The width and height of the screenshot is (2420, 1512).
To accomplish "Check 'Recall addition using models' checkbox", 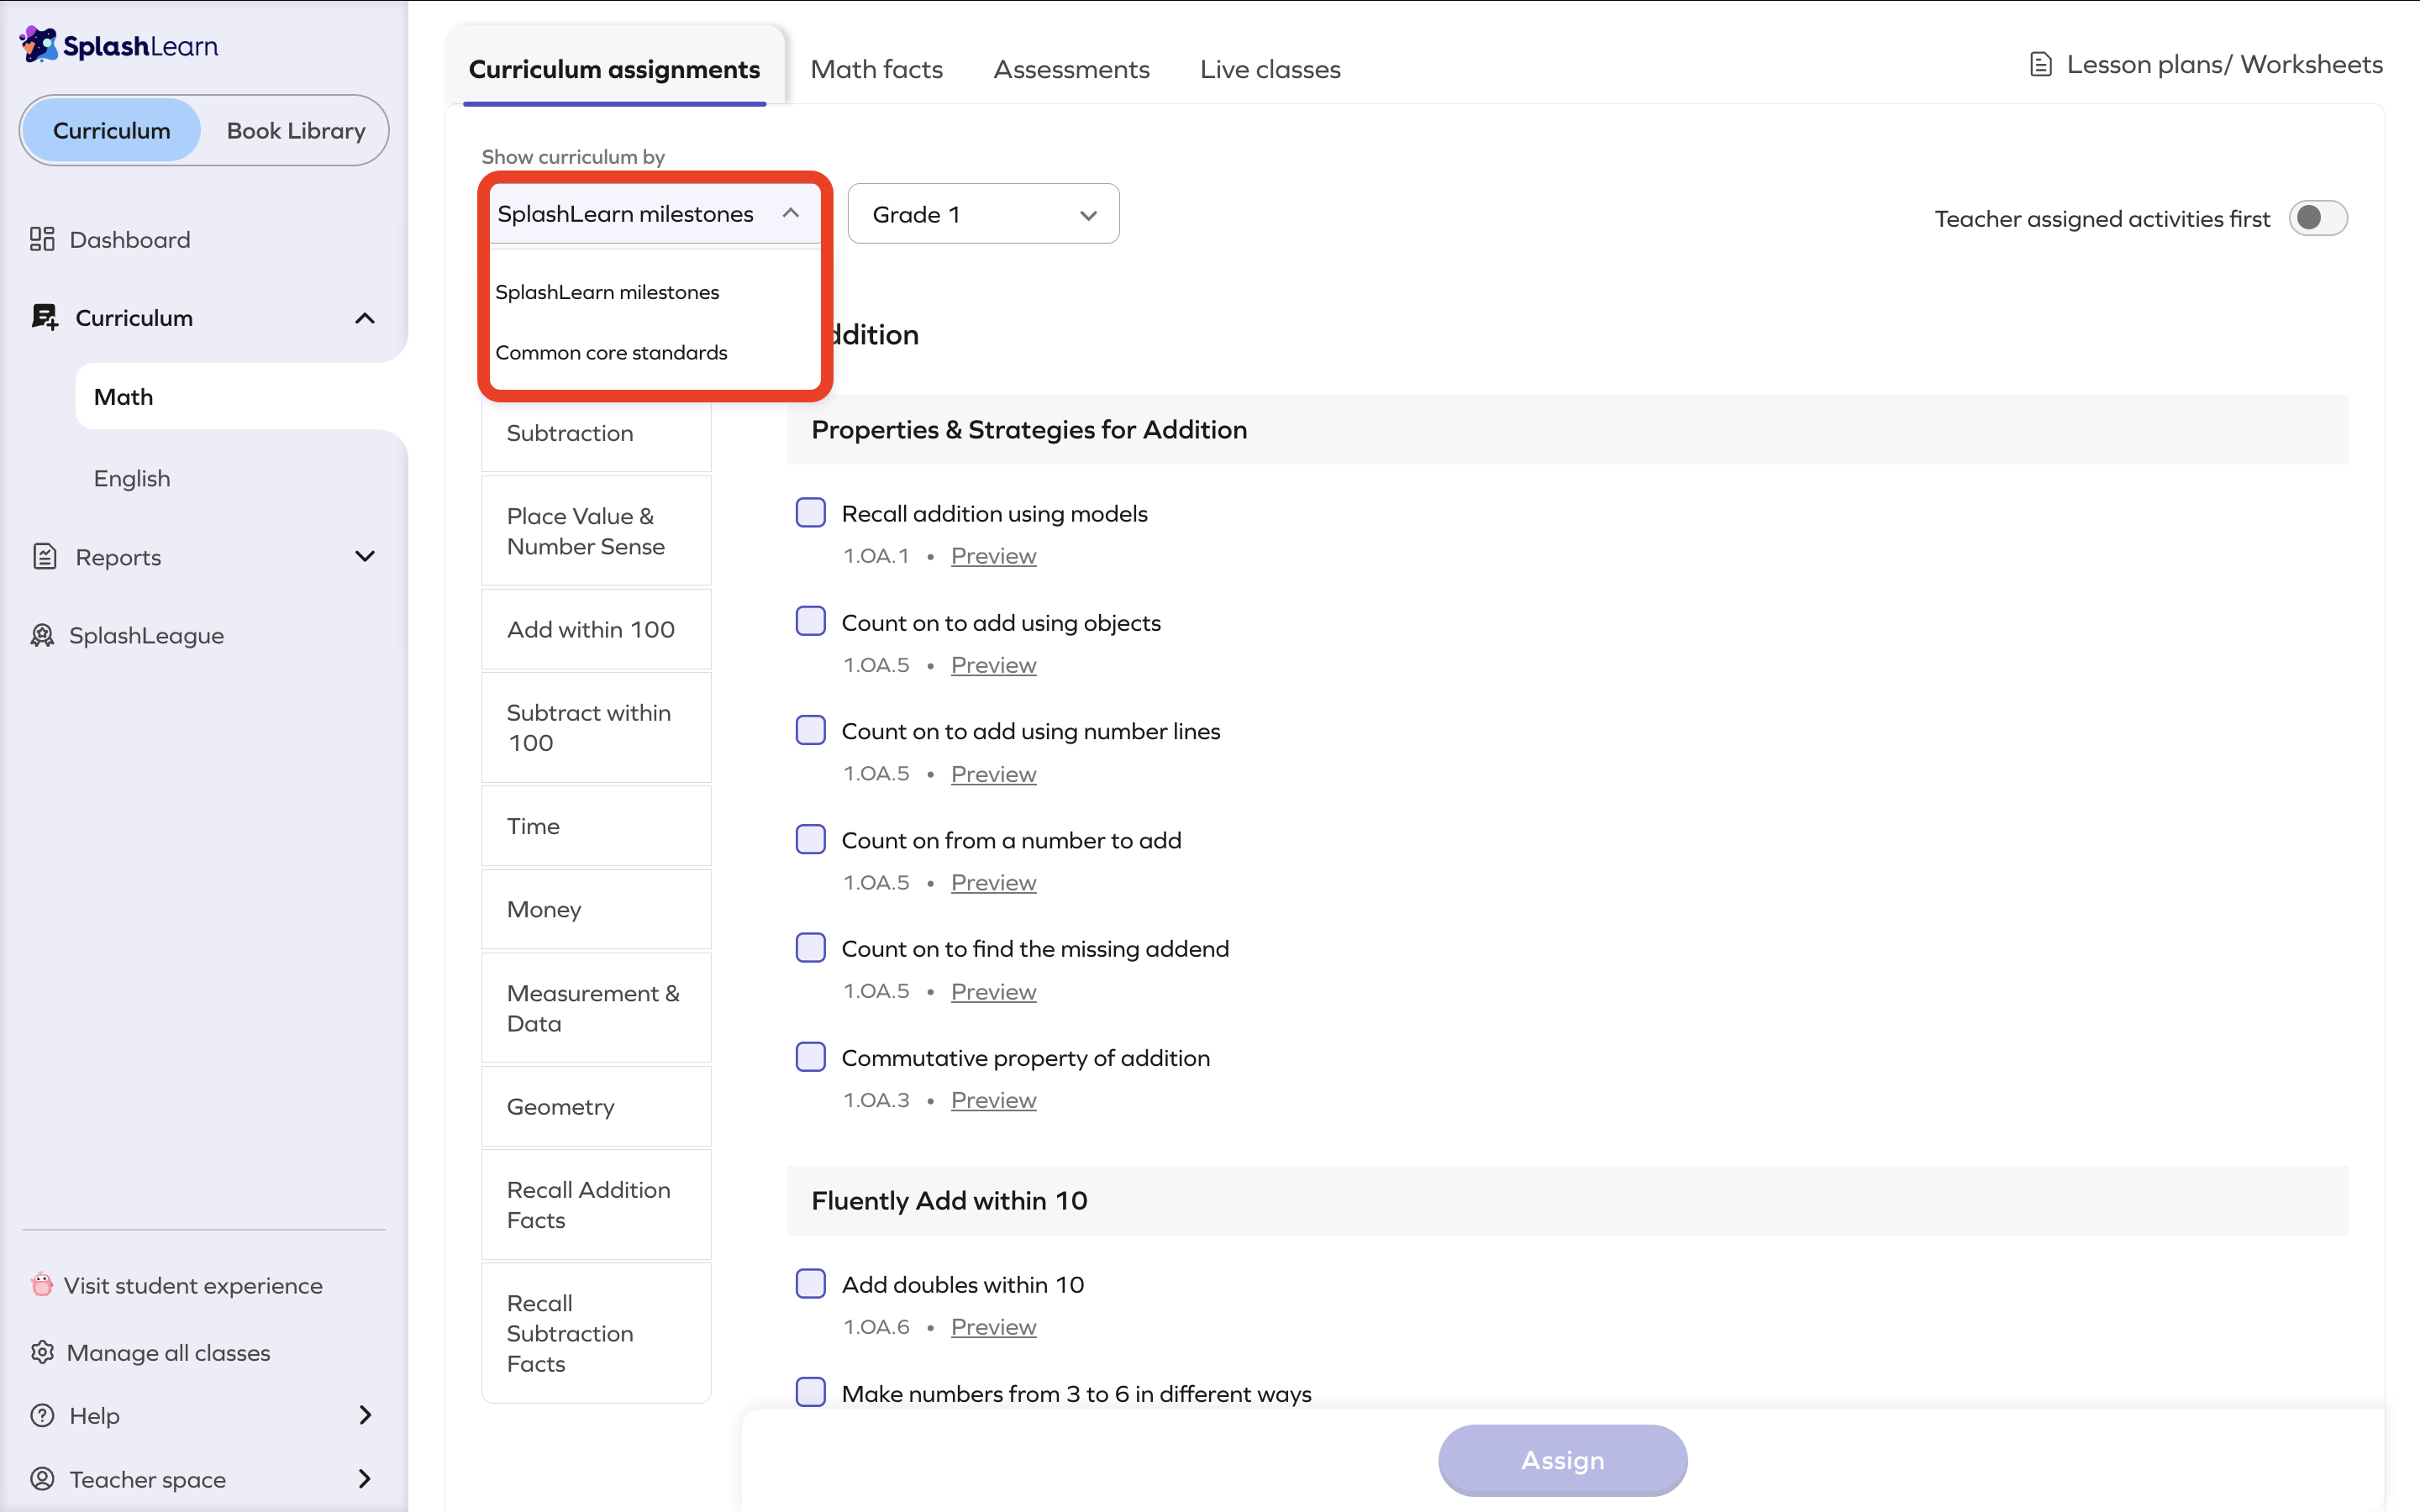I will tap(811, 513).
